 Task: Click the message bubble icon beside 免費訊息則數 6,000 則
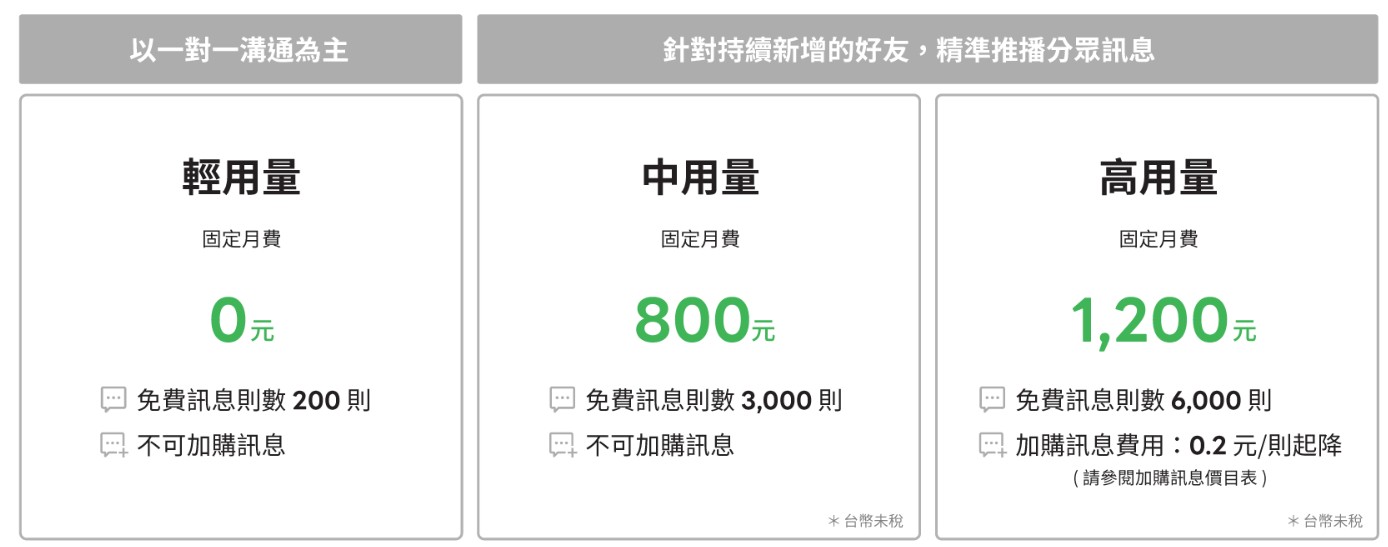coord(992,400)
